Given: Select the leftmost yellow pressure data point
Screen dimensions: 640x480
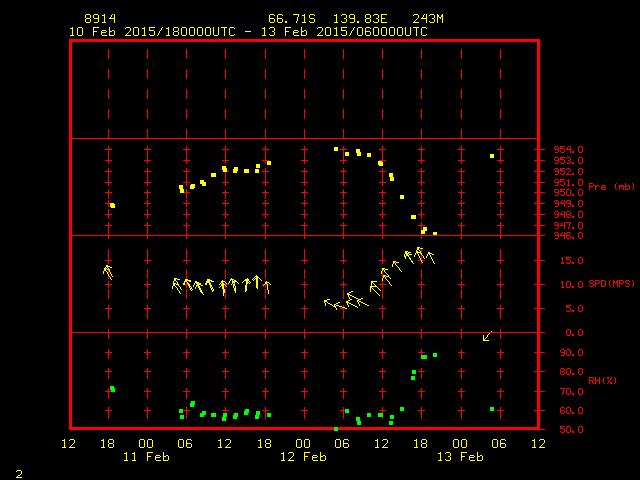Looking at the screenshot, I should tap(112, 205).
